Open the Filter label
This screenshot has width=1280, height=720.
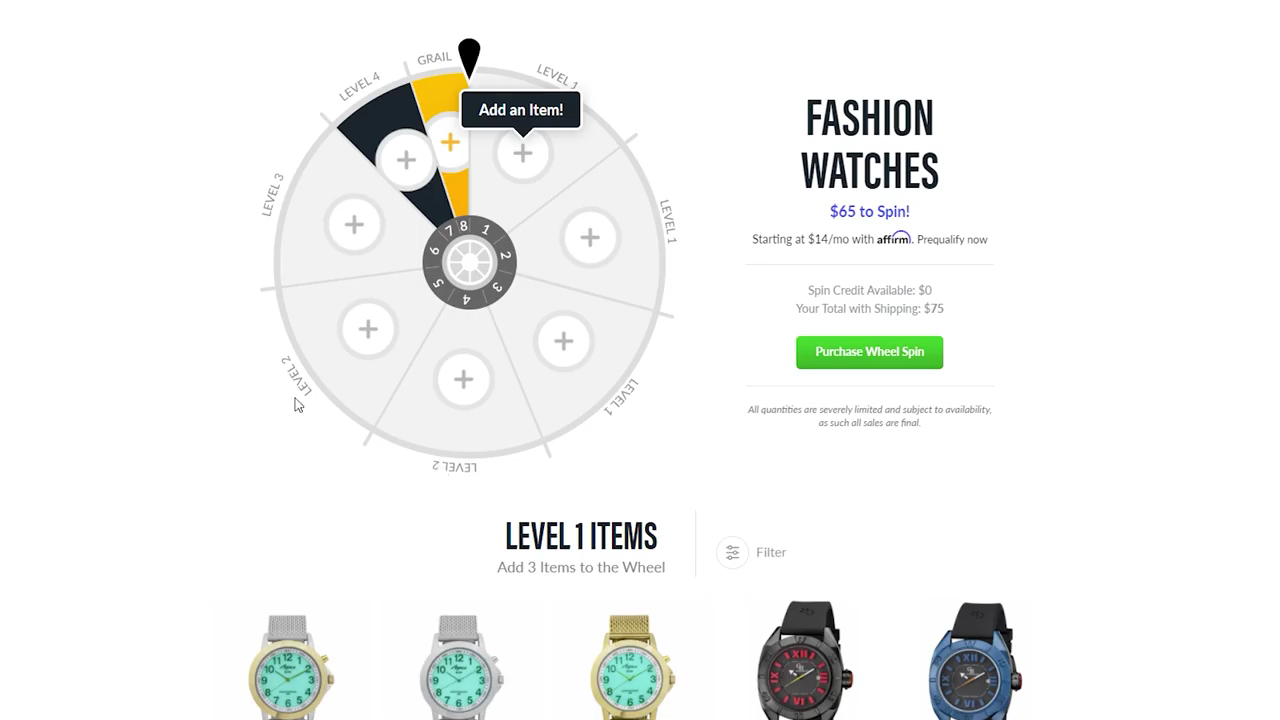click(771, 552)
